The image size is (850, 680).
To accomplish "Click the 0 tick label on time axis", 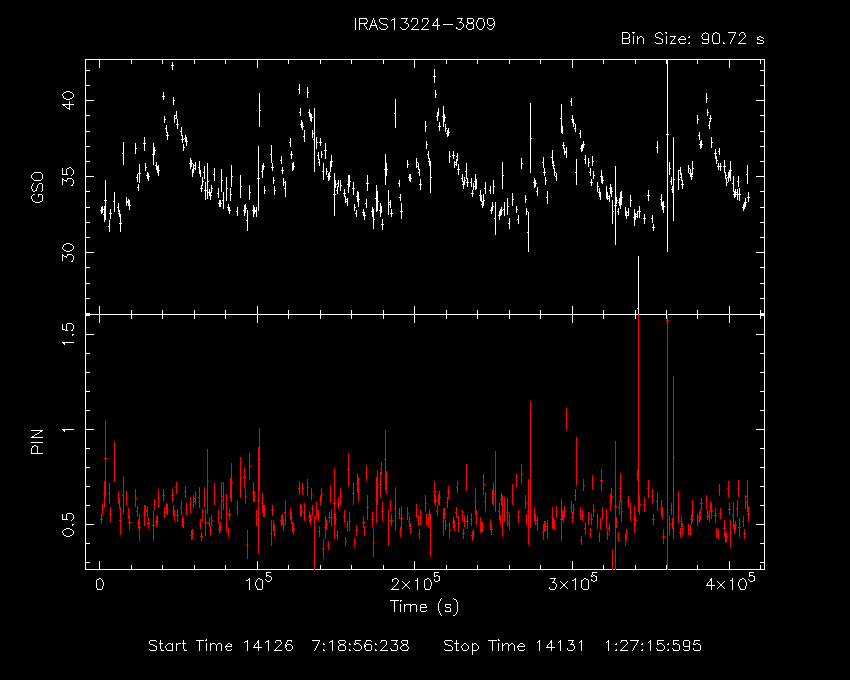I will coord(100,585).
